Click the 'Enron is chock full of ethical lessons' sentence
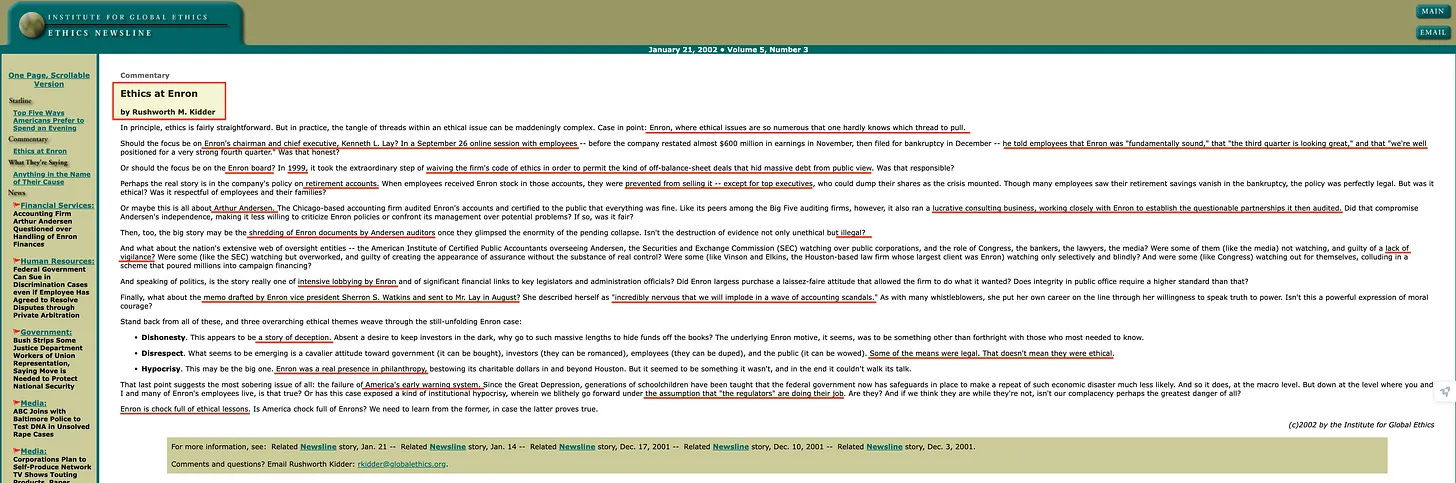Viewport: 1456px width, 483px height. (x=185, y=410)
